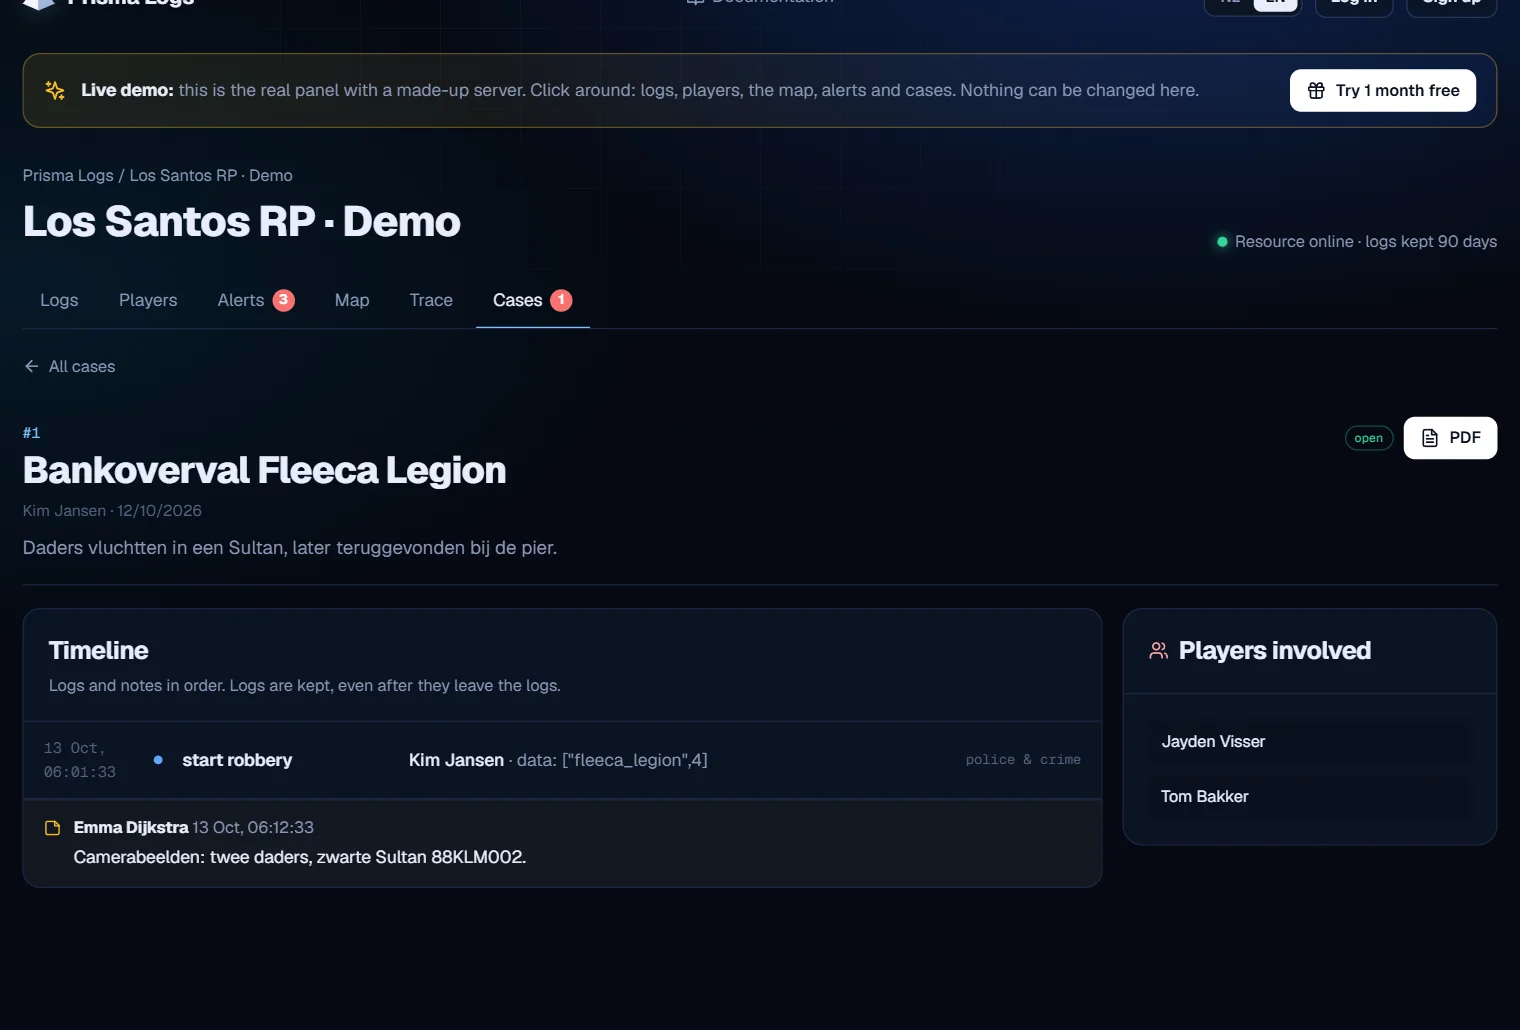Switch to the Players tab
This screenshot has width=1520, height=1030.
[148, 300]
